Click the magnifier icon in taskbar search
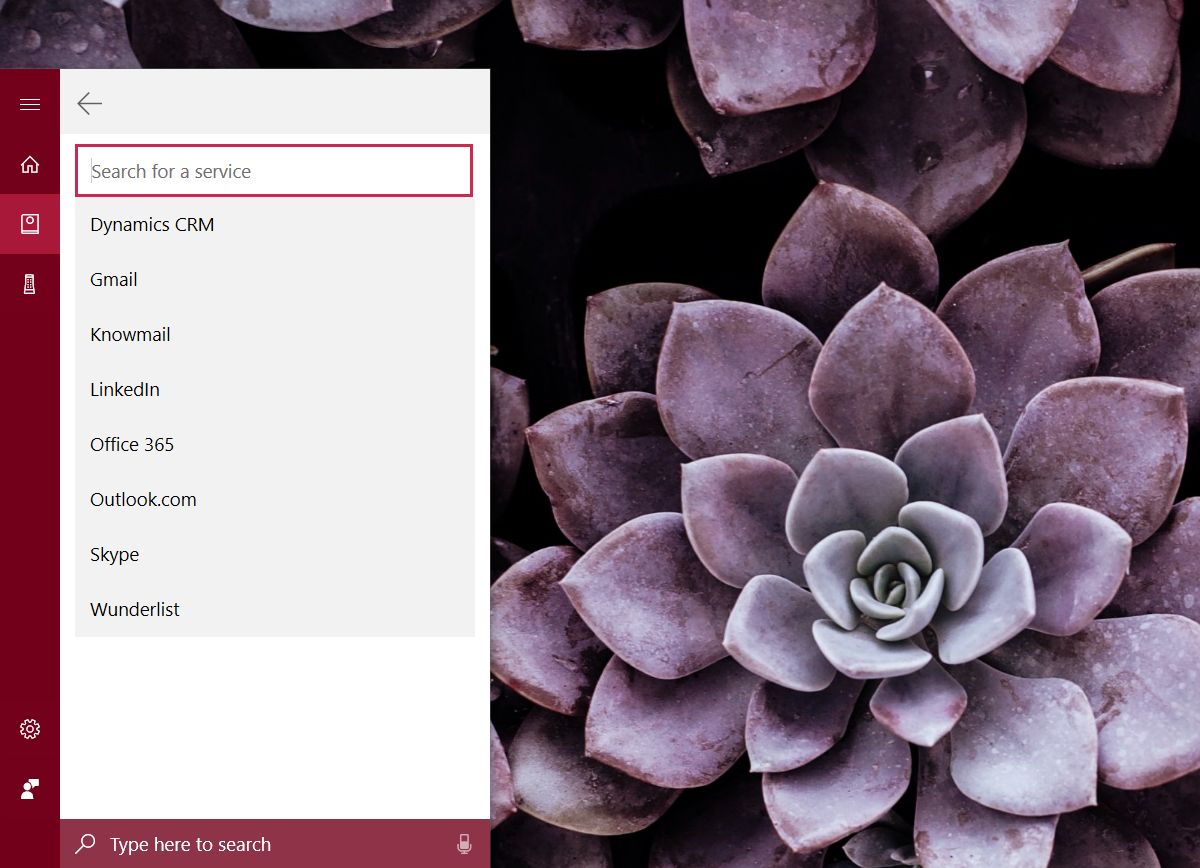The height and width of the screenshot is (868, 1200). (x=86, y=844)
